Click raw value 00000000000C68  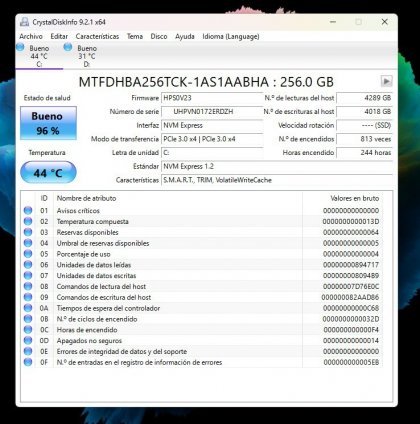[x=351, y=308]
